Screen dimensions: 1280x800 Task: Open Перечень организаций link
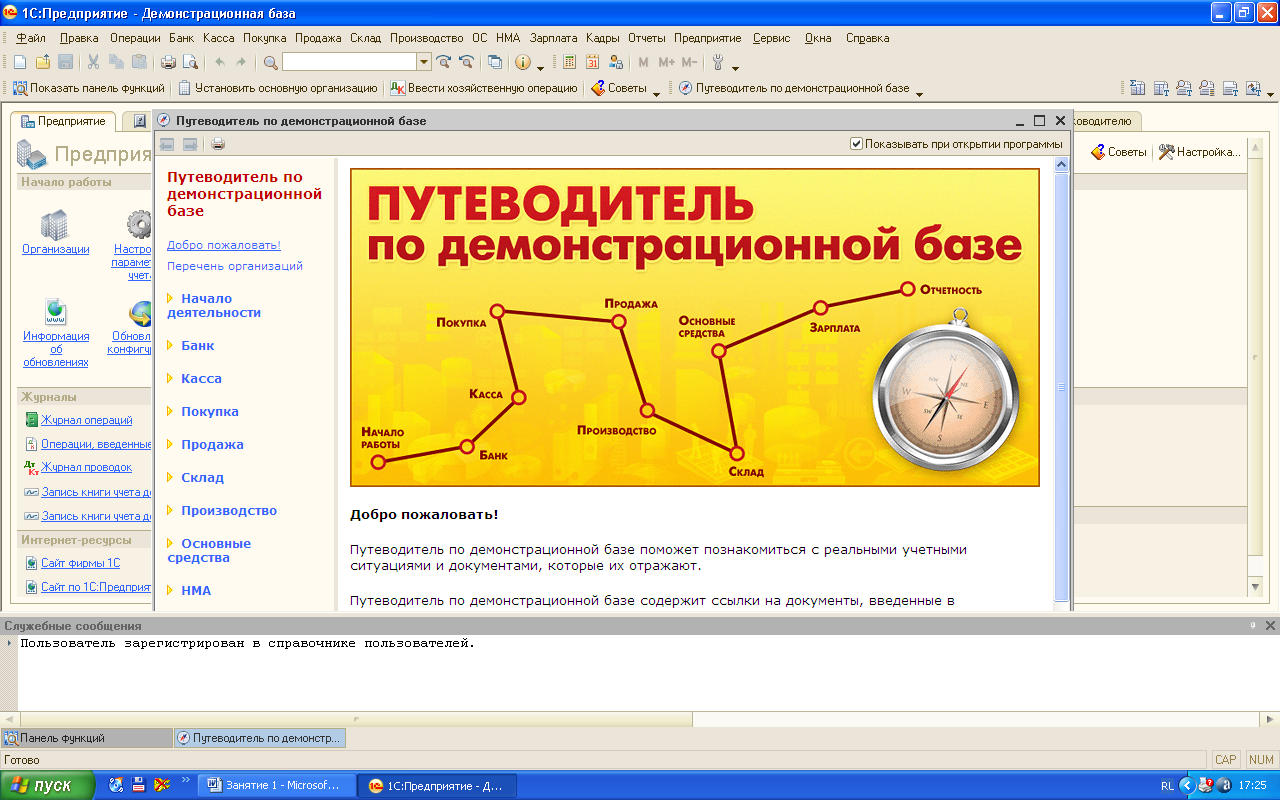(235, 266)
